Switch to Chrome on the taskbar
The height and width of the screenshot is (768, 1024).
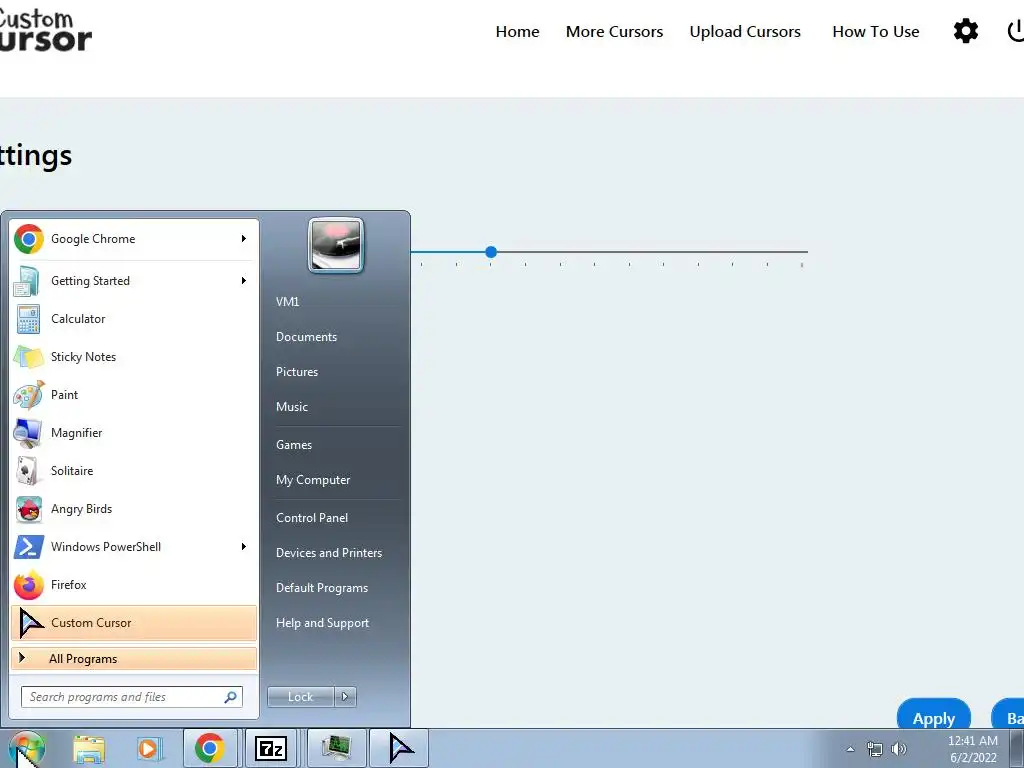(210, 748)
